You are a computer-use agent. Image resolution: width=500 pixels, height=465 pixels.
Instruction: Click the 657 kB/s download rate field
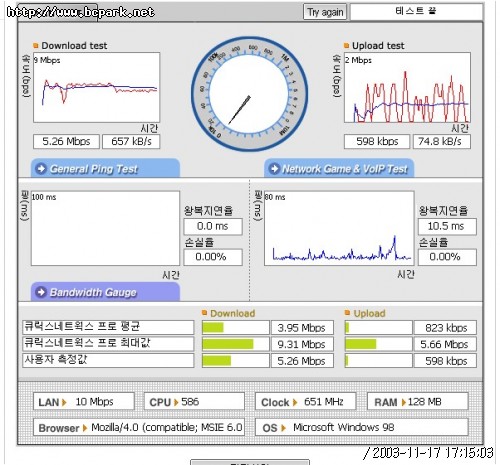point(131,141)
